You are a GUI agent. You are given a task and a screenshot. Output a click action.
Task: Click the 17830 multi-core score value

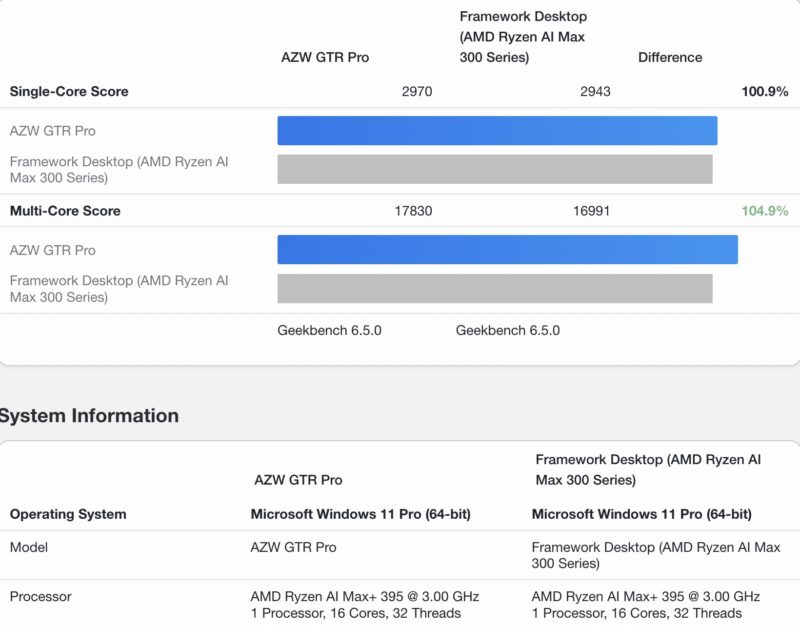pos(412,211)
